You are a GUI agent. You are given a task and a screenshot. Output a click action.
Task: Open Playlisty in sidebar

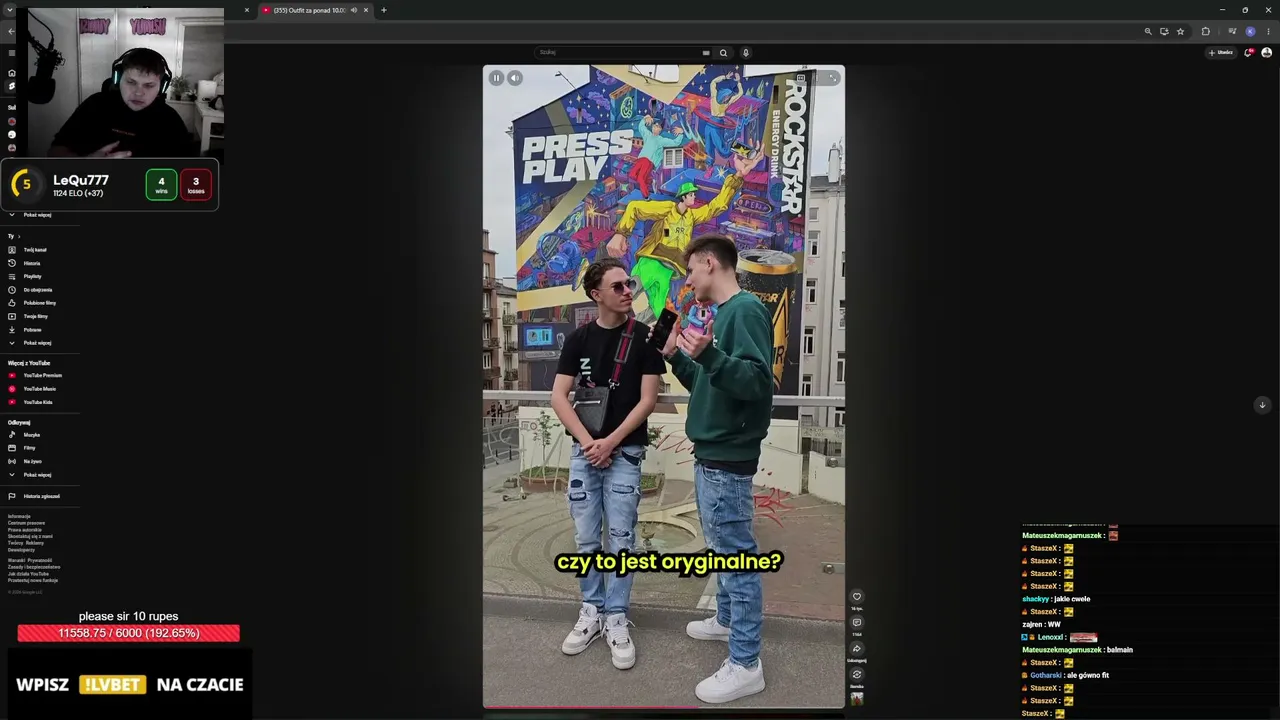[x=33, y=276]
